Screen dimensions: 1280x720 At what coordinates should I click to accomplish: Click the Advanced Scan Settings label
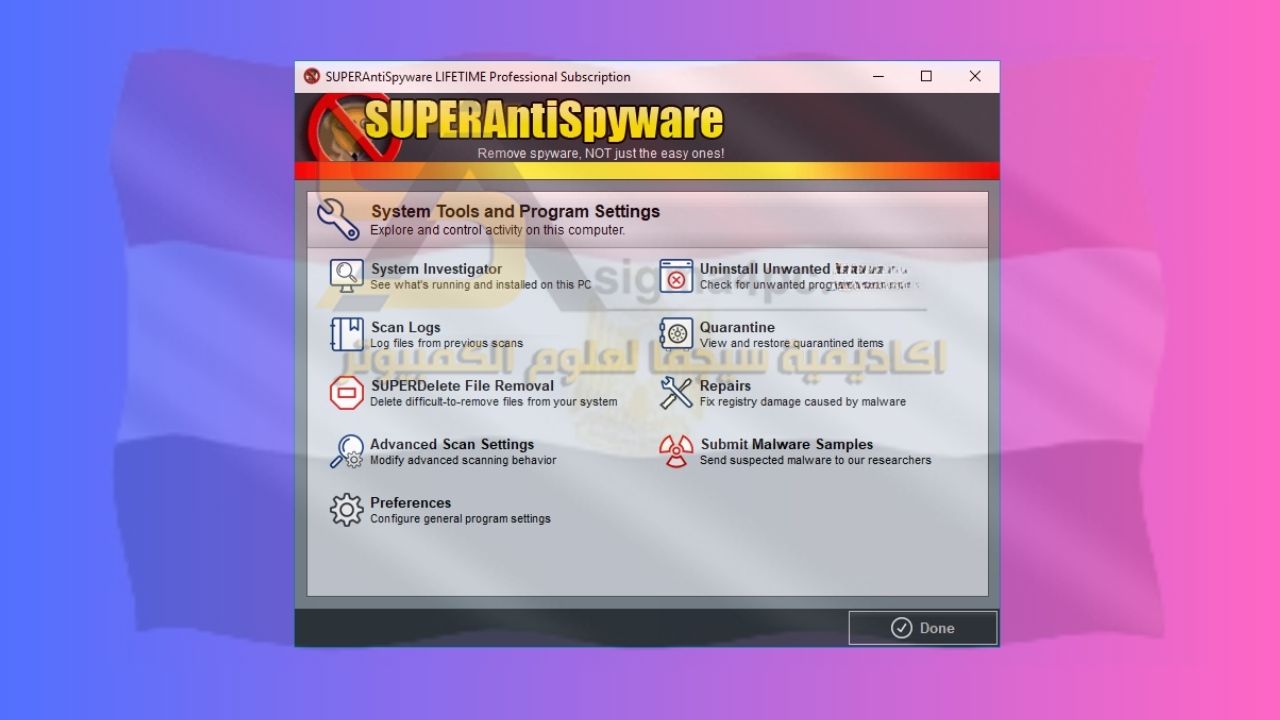click(x=452, y=444)
